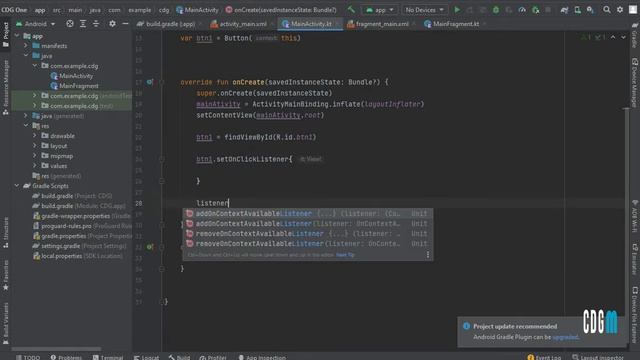The width and height of the screenshot is (640, 360).
Task: Open the Event Log button
Action: point(544,357)
